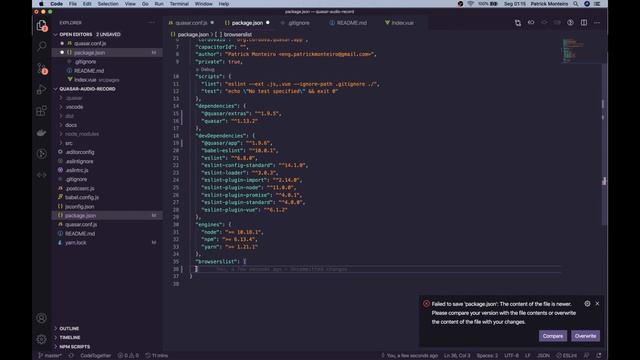Open the Extensions view
Screen dimensions: 640x360
(x=42, y=111)
